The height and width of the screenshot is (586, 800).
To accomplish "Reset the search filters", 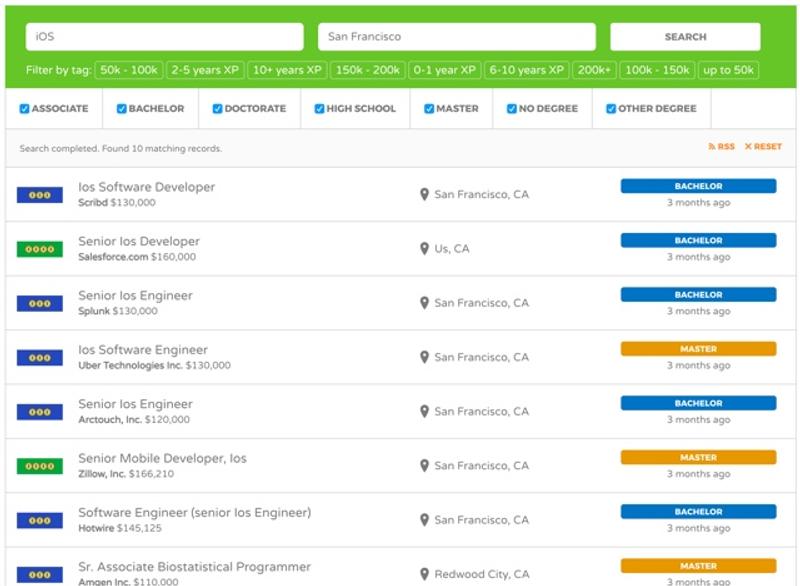I will point(763,147).
